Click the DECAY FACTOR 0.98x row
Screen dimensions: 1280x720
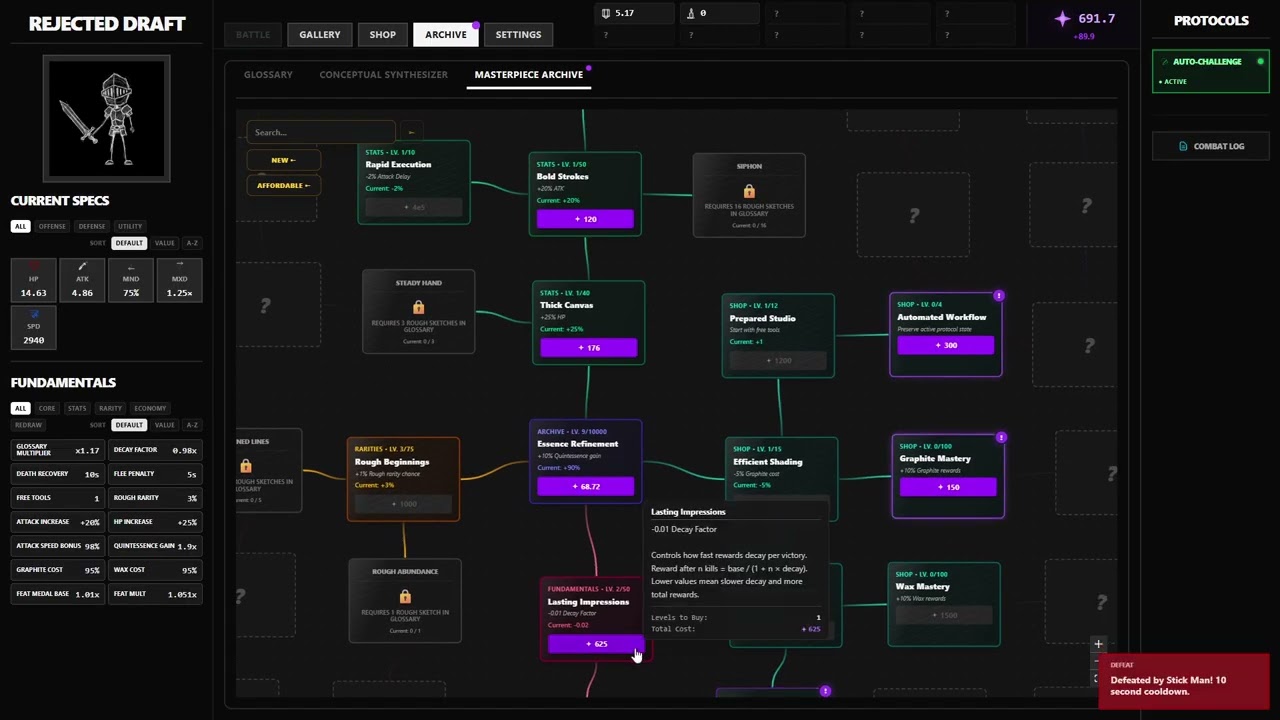(155, 450)
